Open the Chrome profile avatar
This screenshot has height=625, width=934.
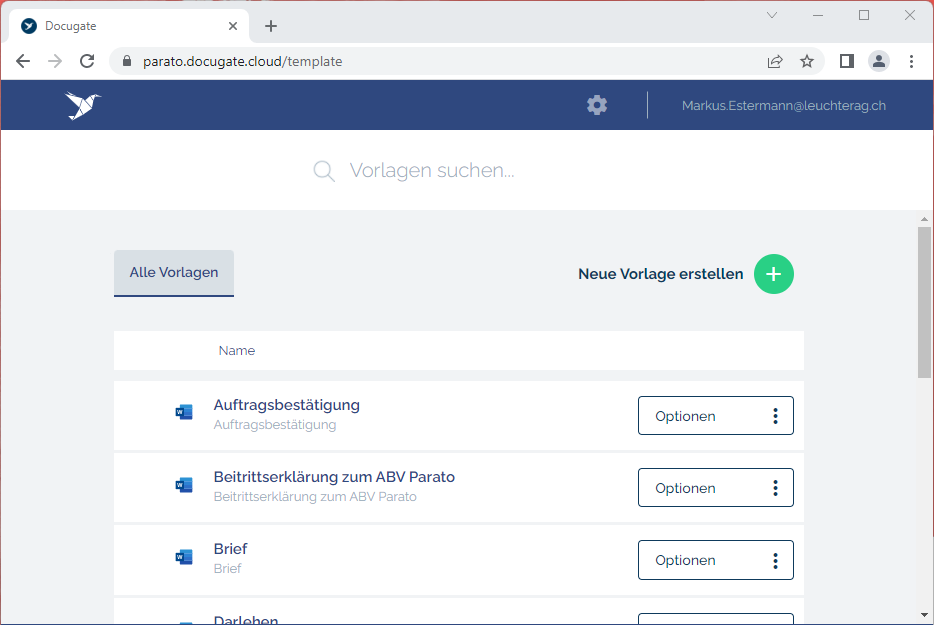(x=879, y=61)
